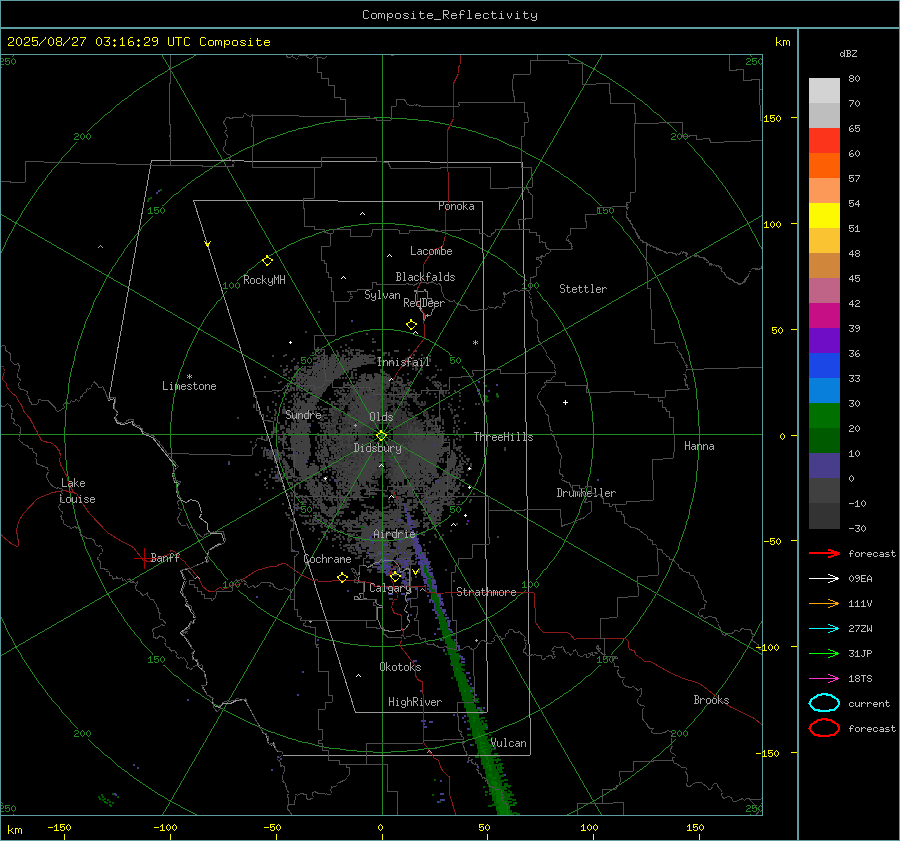Screen dimensions: 900x841
Task: Click the white plus marker west of Hanna
Action: [565, 402]
